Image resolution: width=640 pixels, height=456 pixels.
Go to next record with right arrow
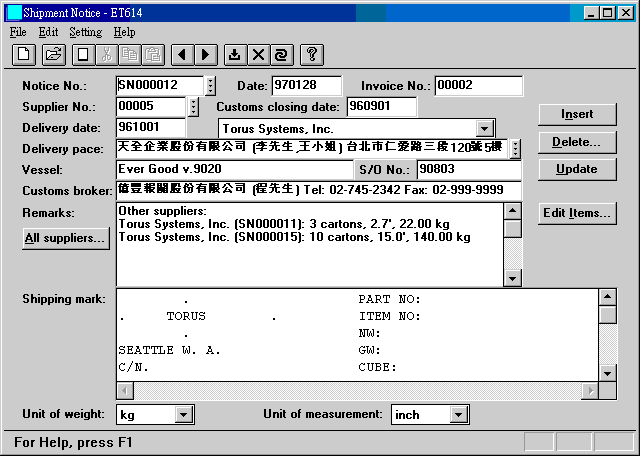[205, 54]
